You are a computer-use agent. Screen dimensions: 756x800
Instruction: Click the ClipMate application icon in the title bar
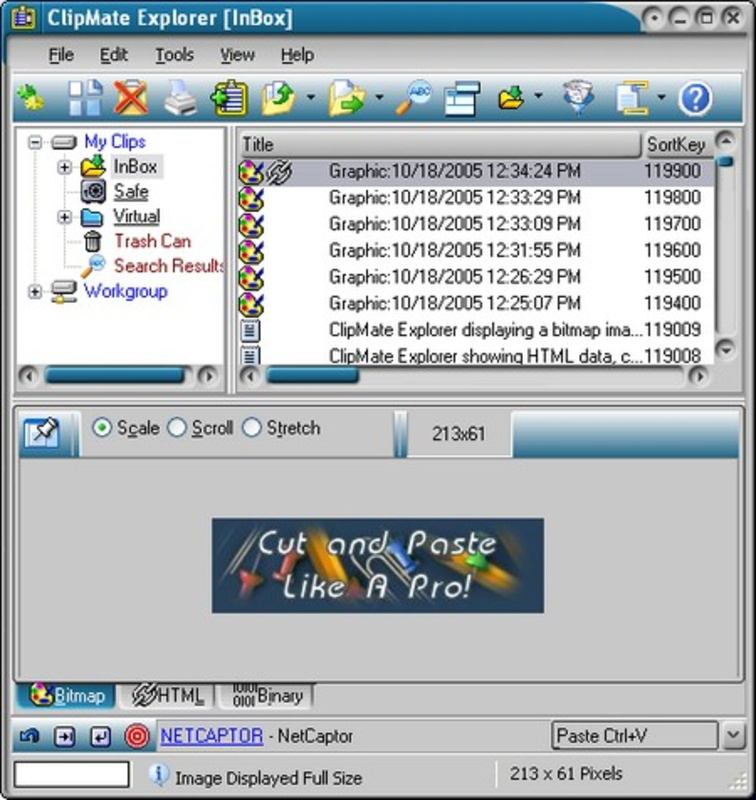click(23, 18)
